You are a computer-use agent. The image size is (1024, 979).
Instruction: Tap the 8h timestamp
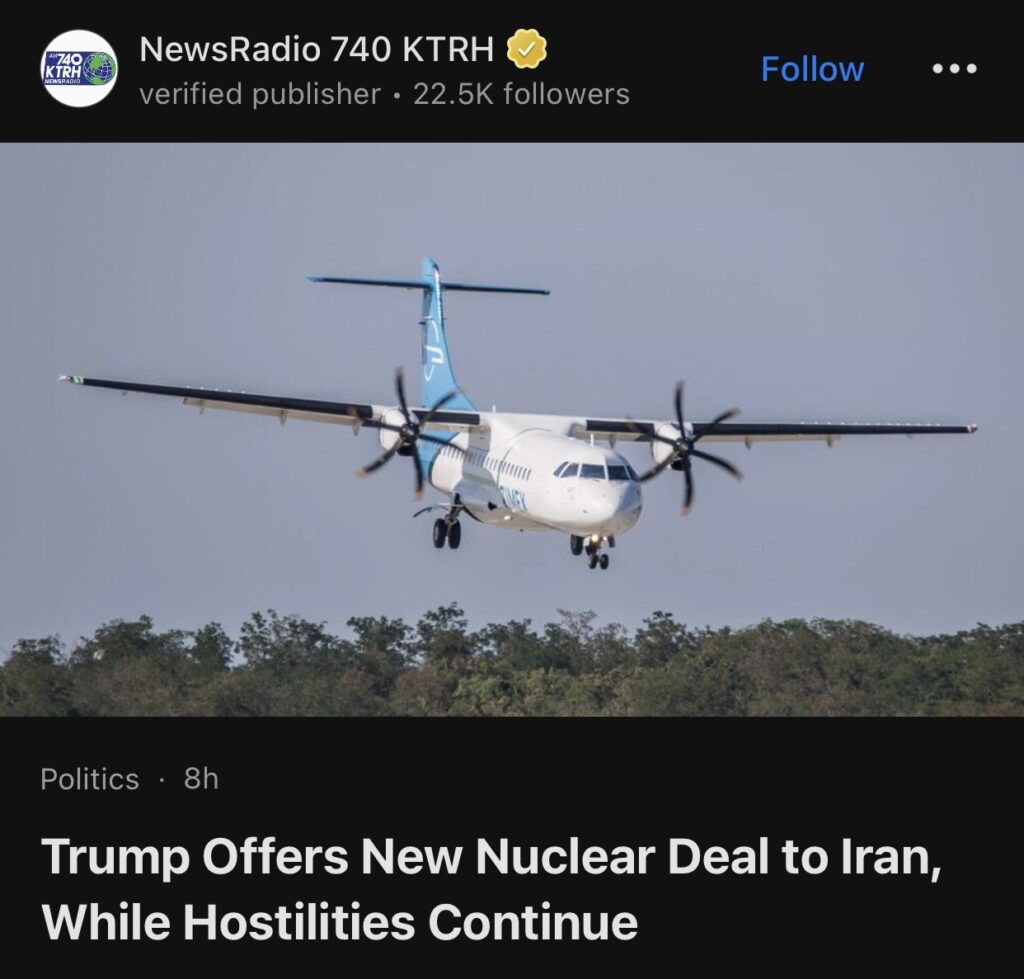201,778
